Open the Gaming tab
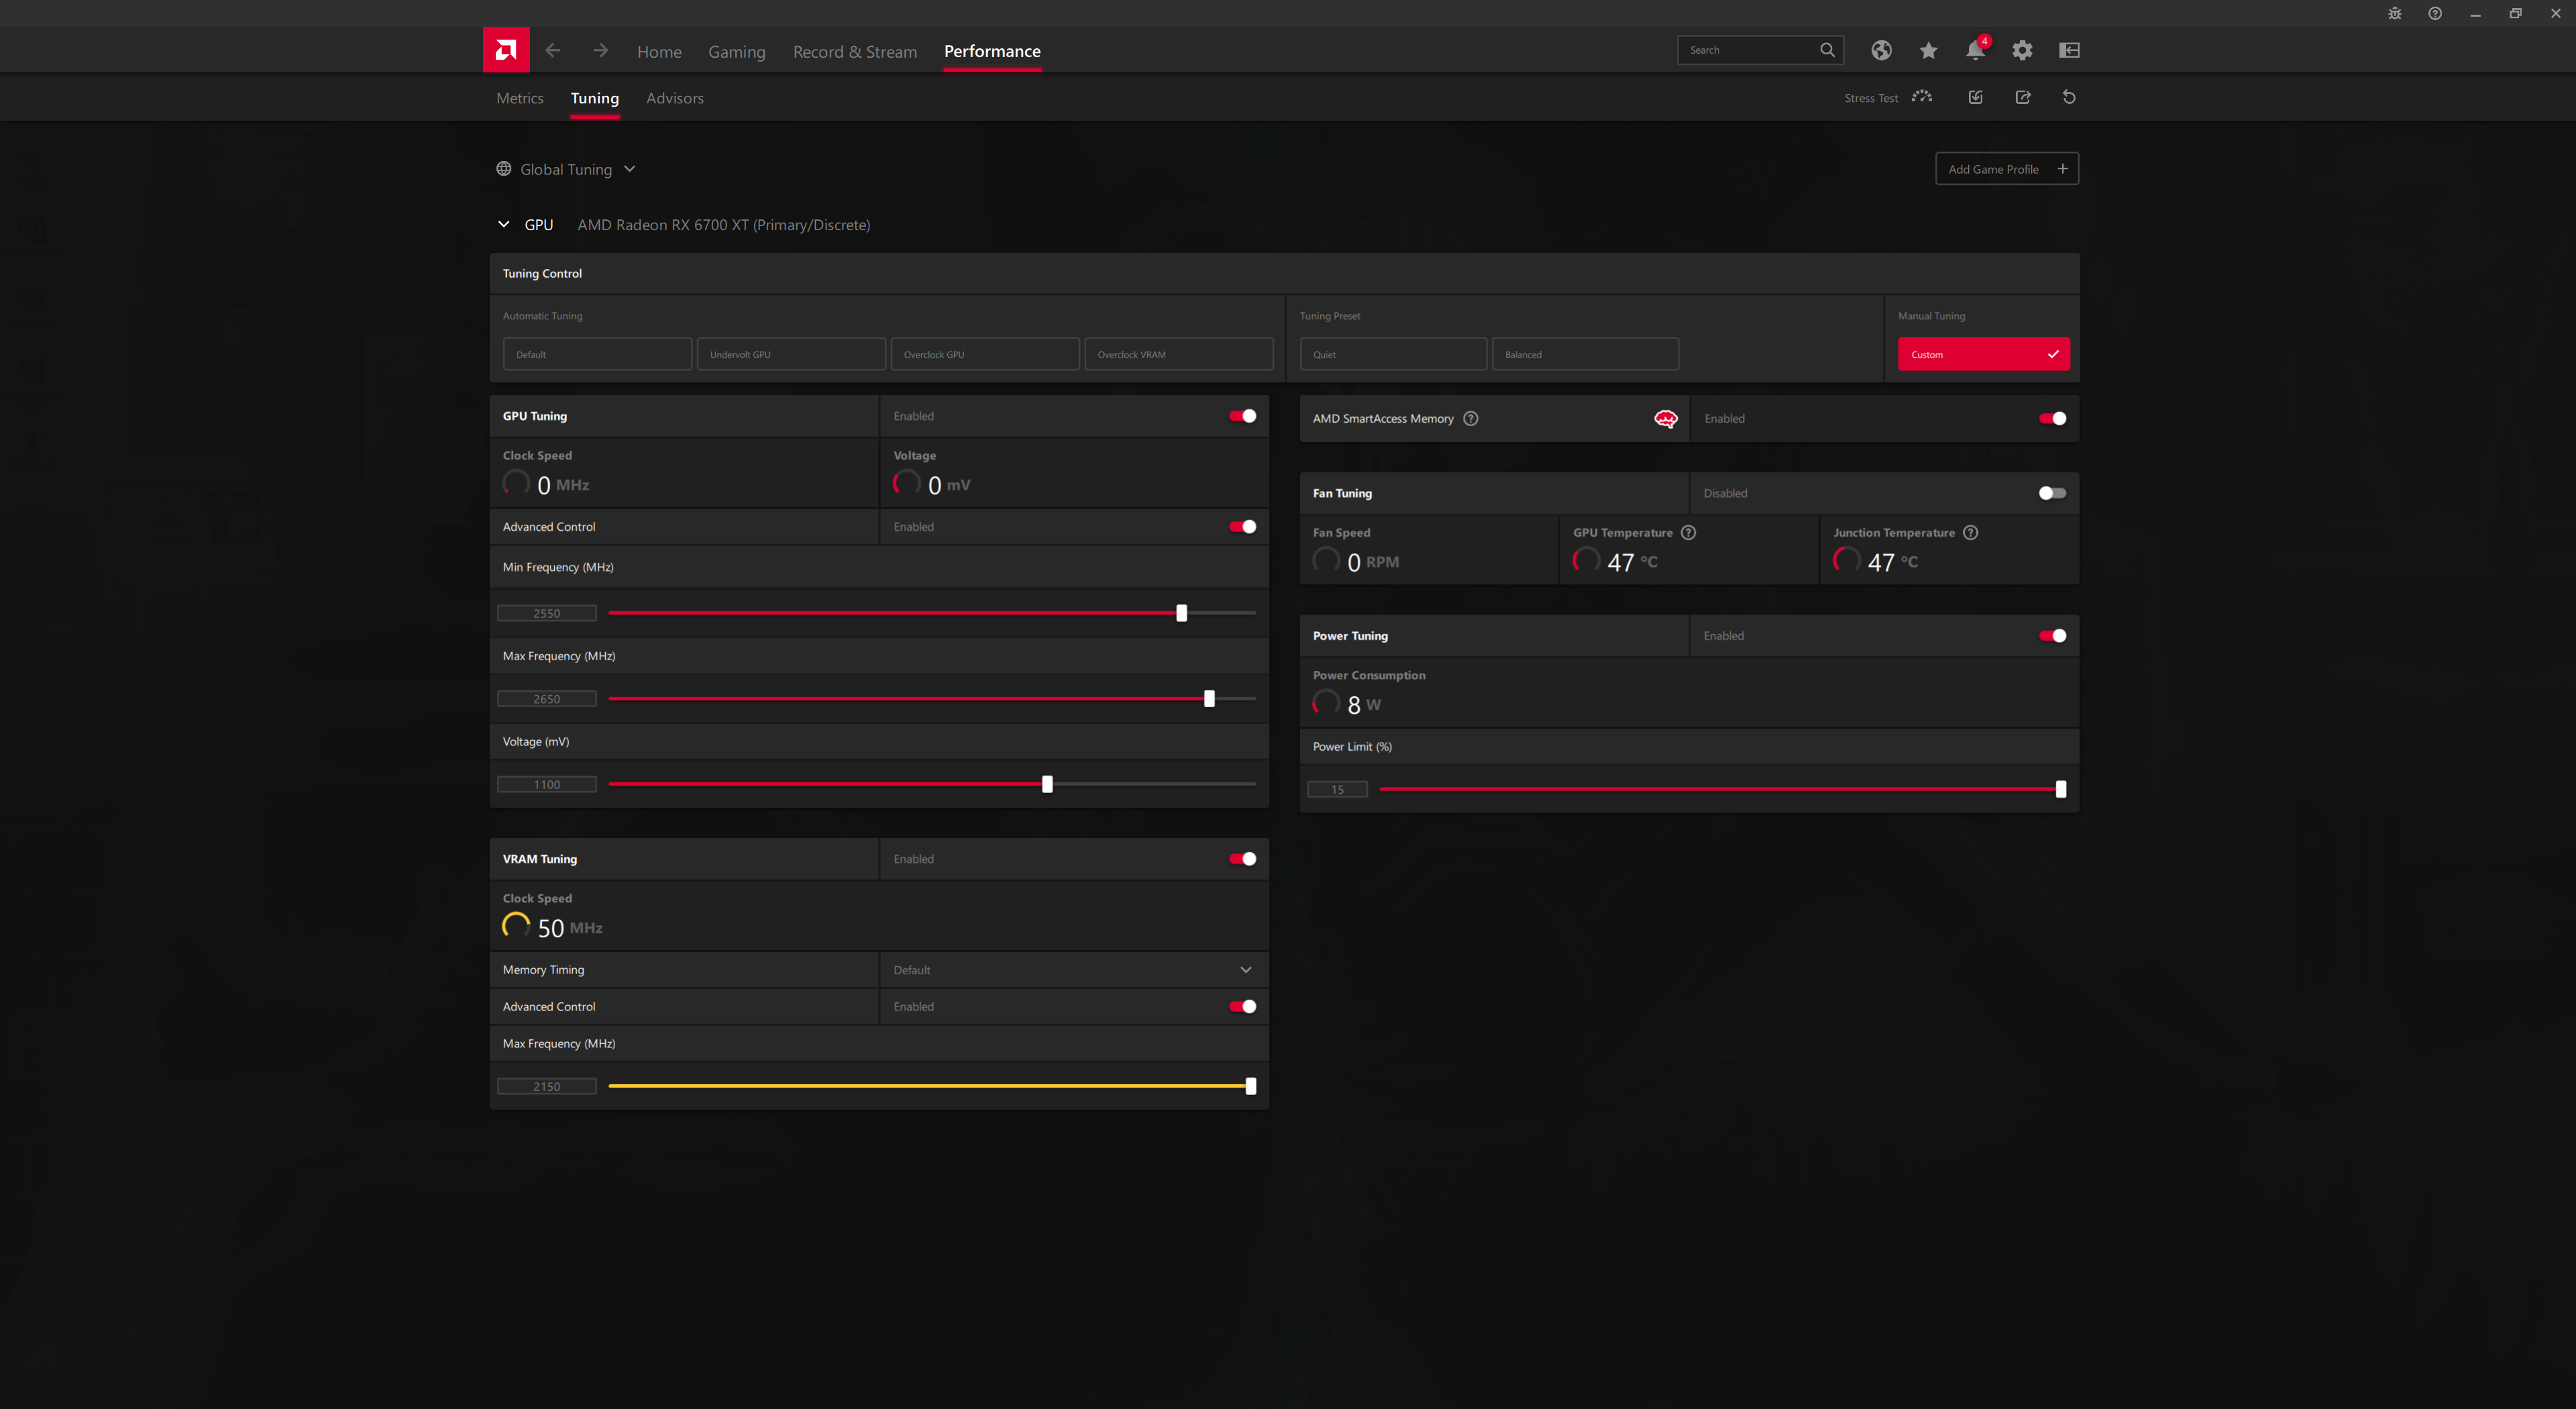Image resolution: width=2576 pixels, height=1409 pixels. click(737, 51)
